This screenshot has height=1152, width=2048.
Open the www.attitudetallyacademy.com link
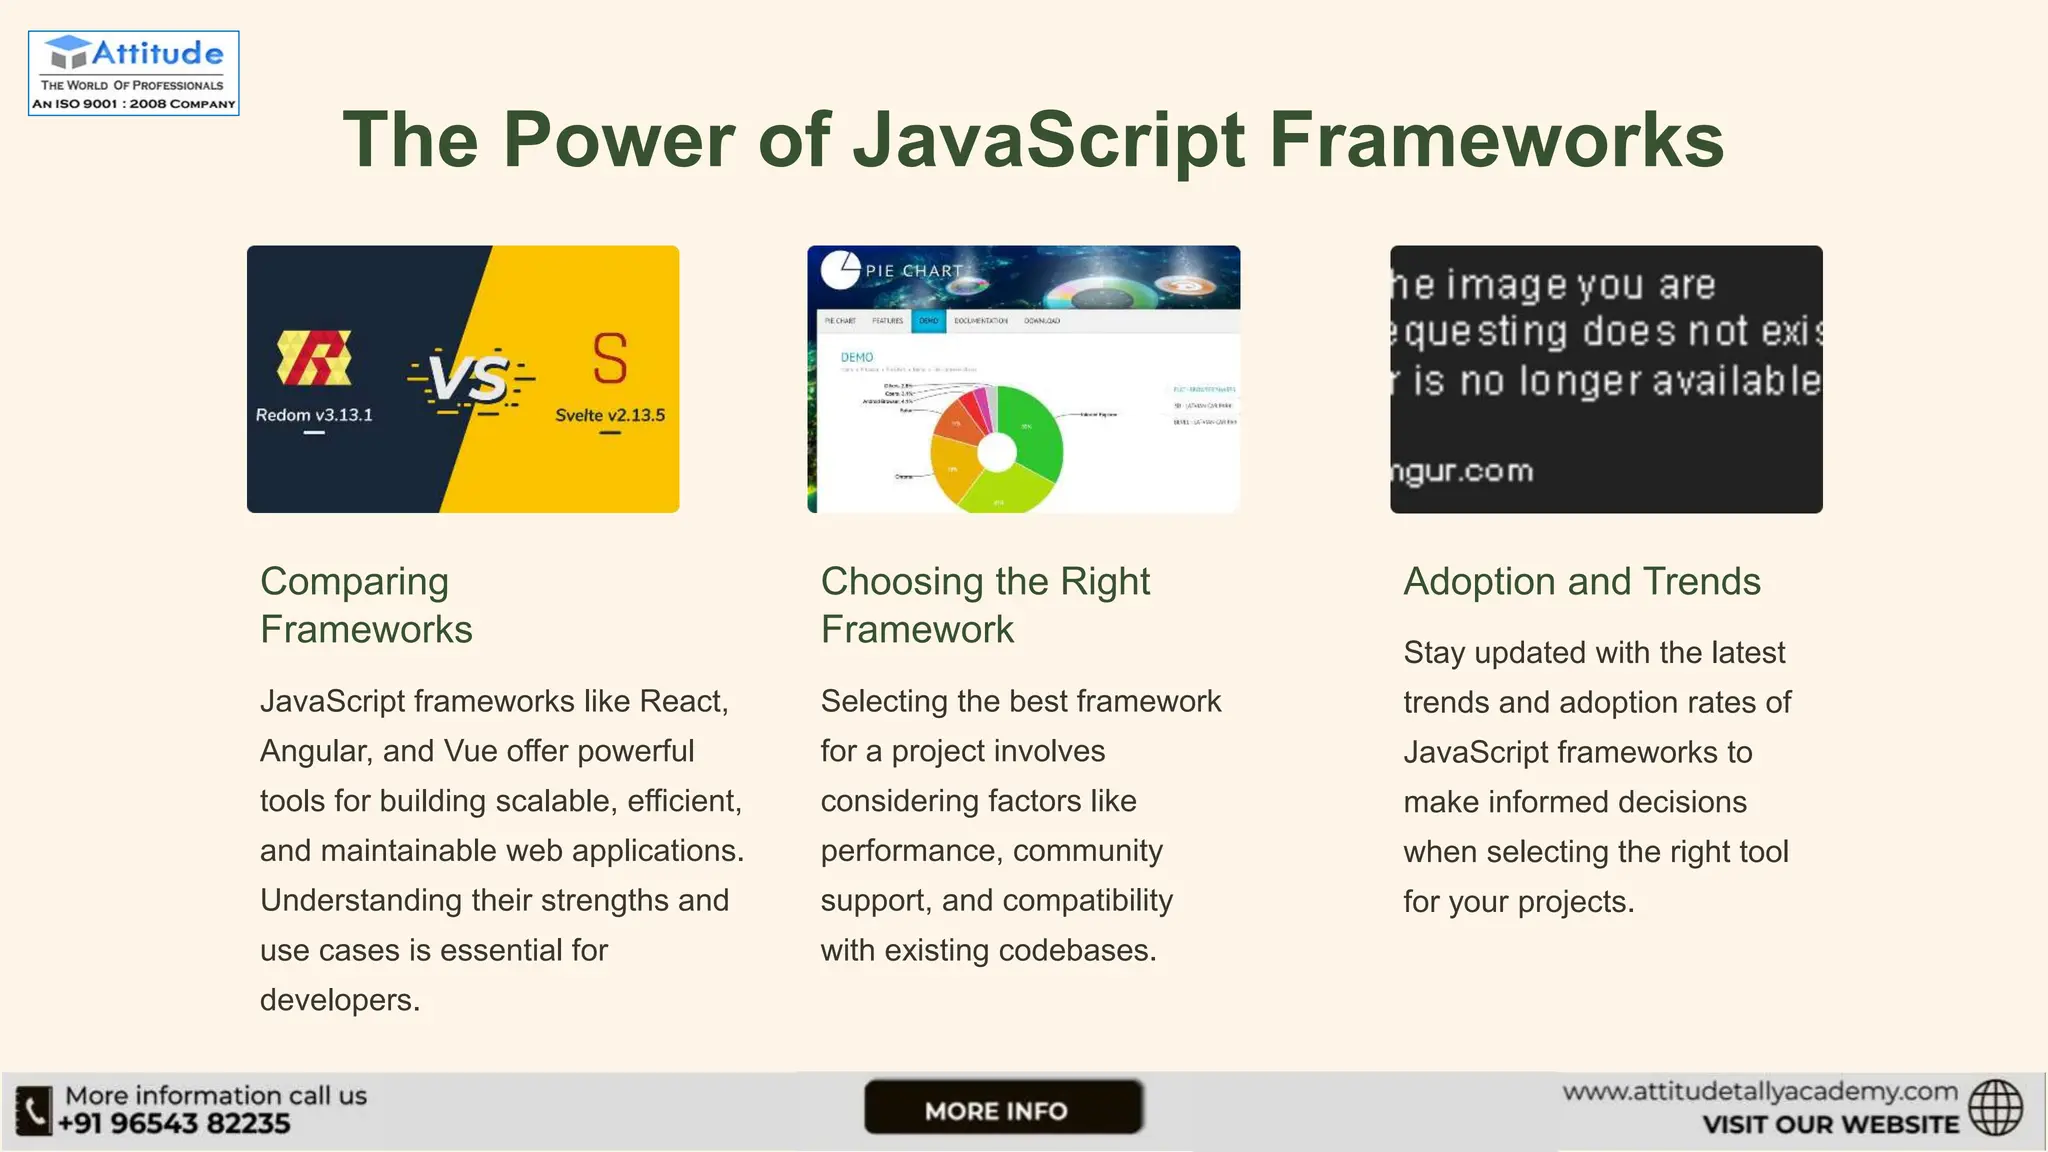(x=1759, y=1091)
